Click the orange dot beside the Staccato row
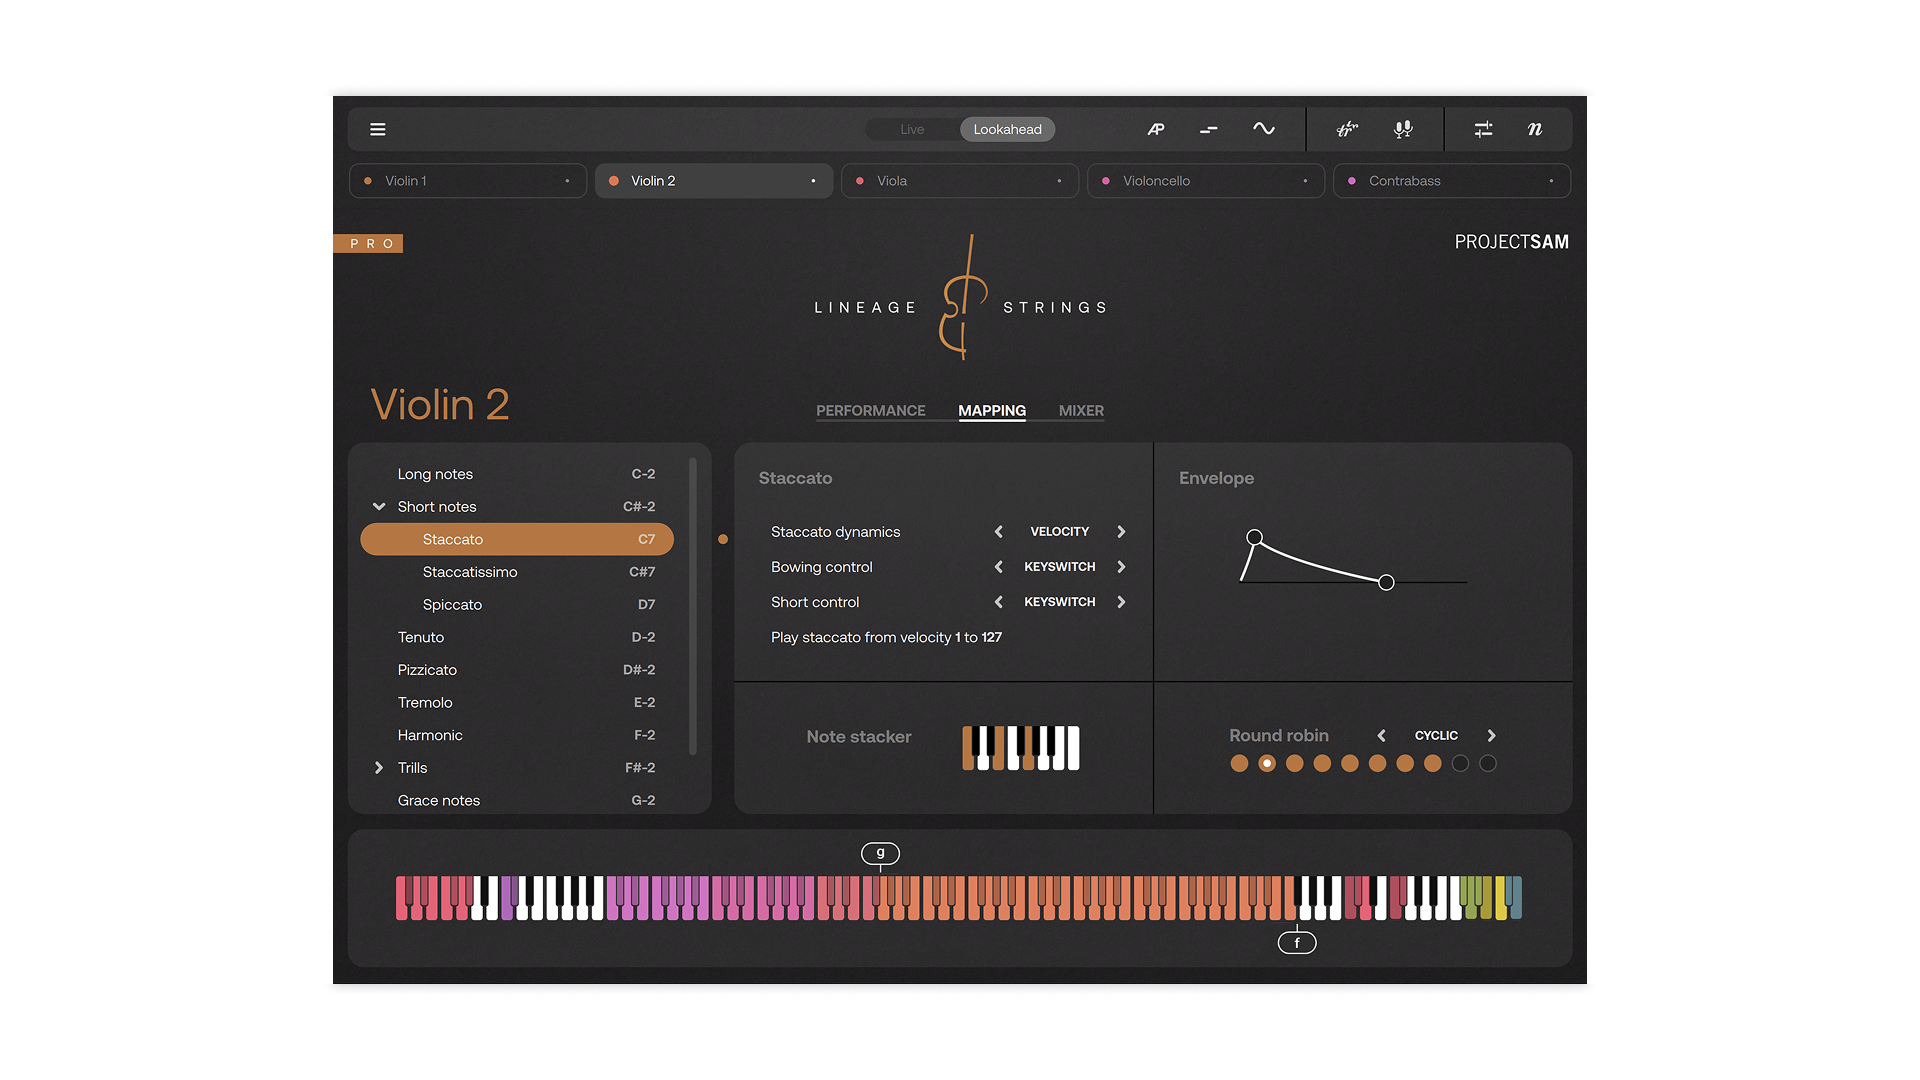The height and width of the screenshot is (1080, 1920). [x=723, y=539]
